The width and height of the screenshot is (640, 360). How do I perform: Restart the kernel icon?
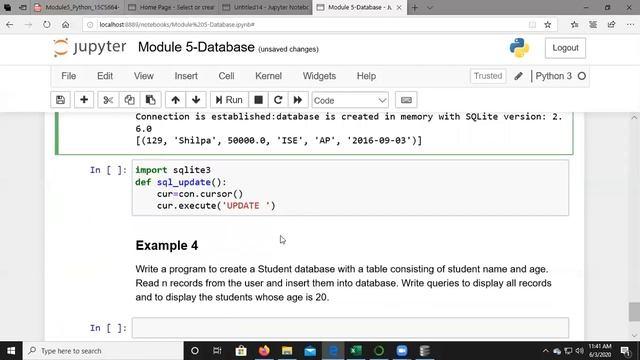coord(278,100)
